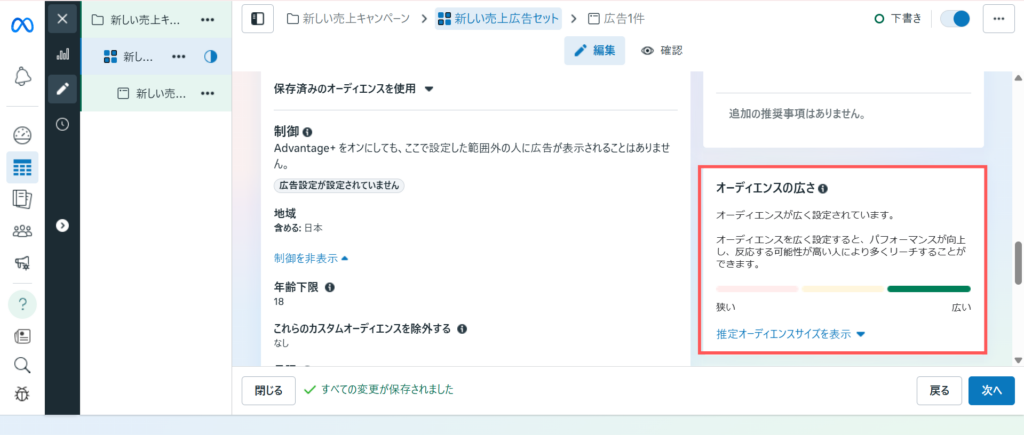Close the editor with the X icon
The height and width of the screenshot is (435, 1024).
62,18
